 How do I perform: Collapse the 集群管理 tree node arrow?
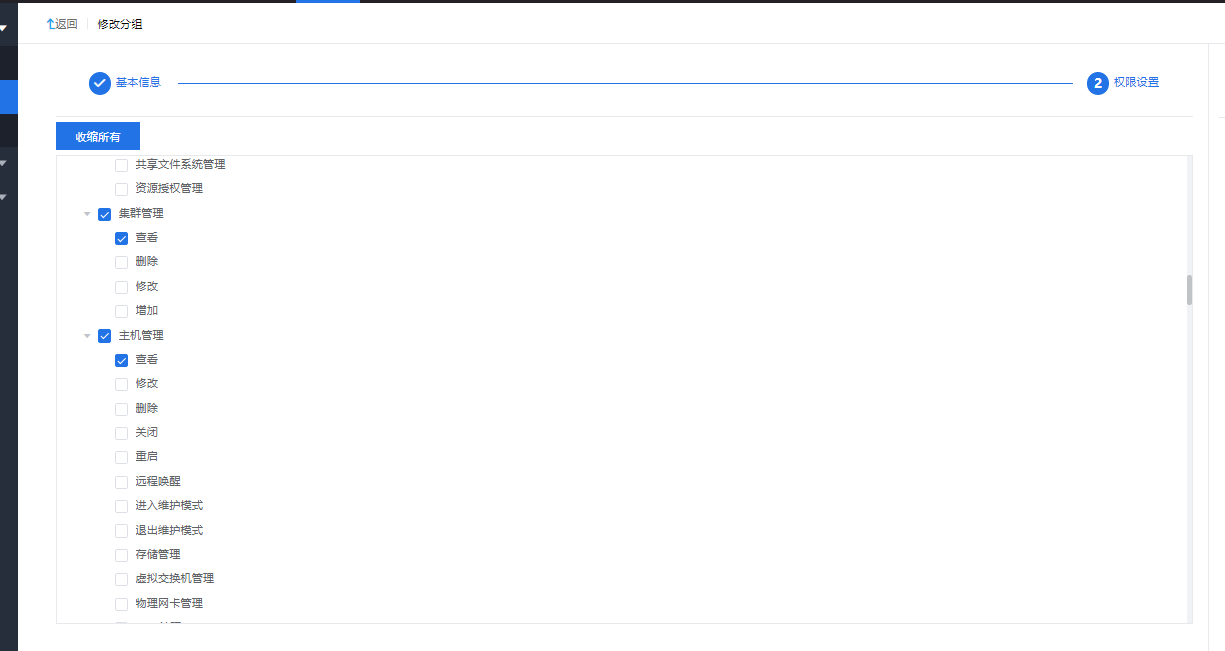pyautogui.click(x=87, y=214)
